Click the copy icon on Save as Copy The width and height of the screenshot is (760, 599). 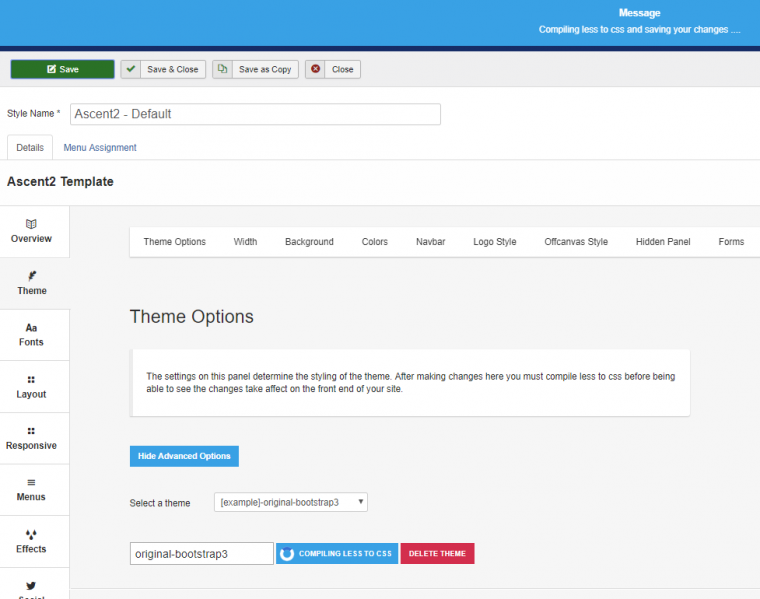coord(222,69)
